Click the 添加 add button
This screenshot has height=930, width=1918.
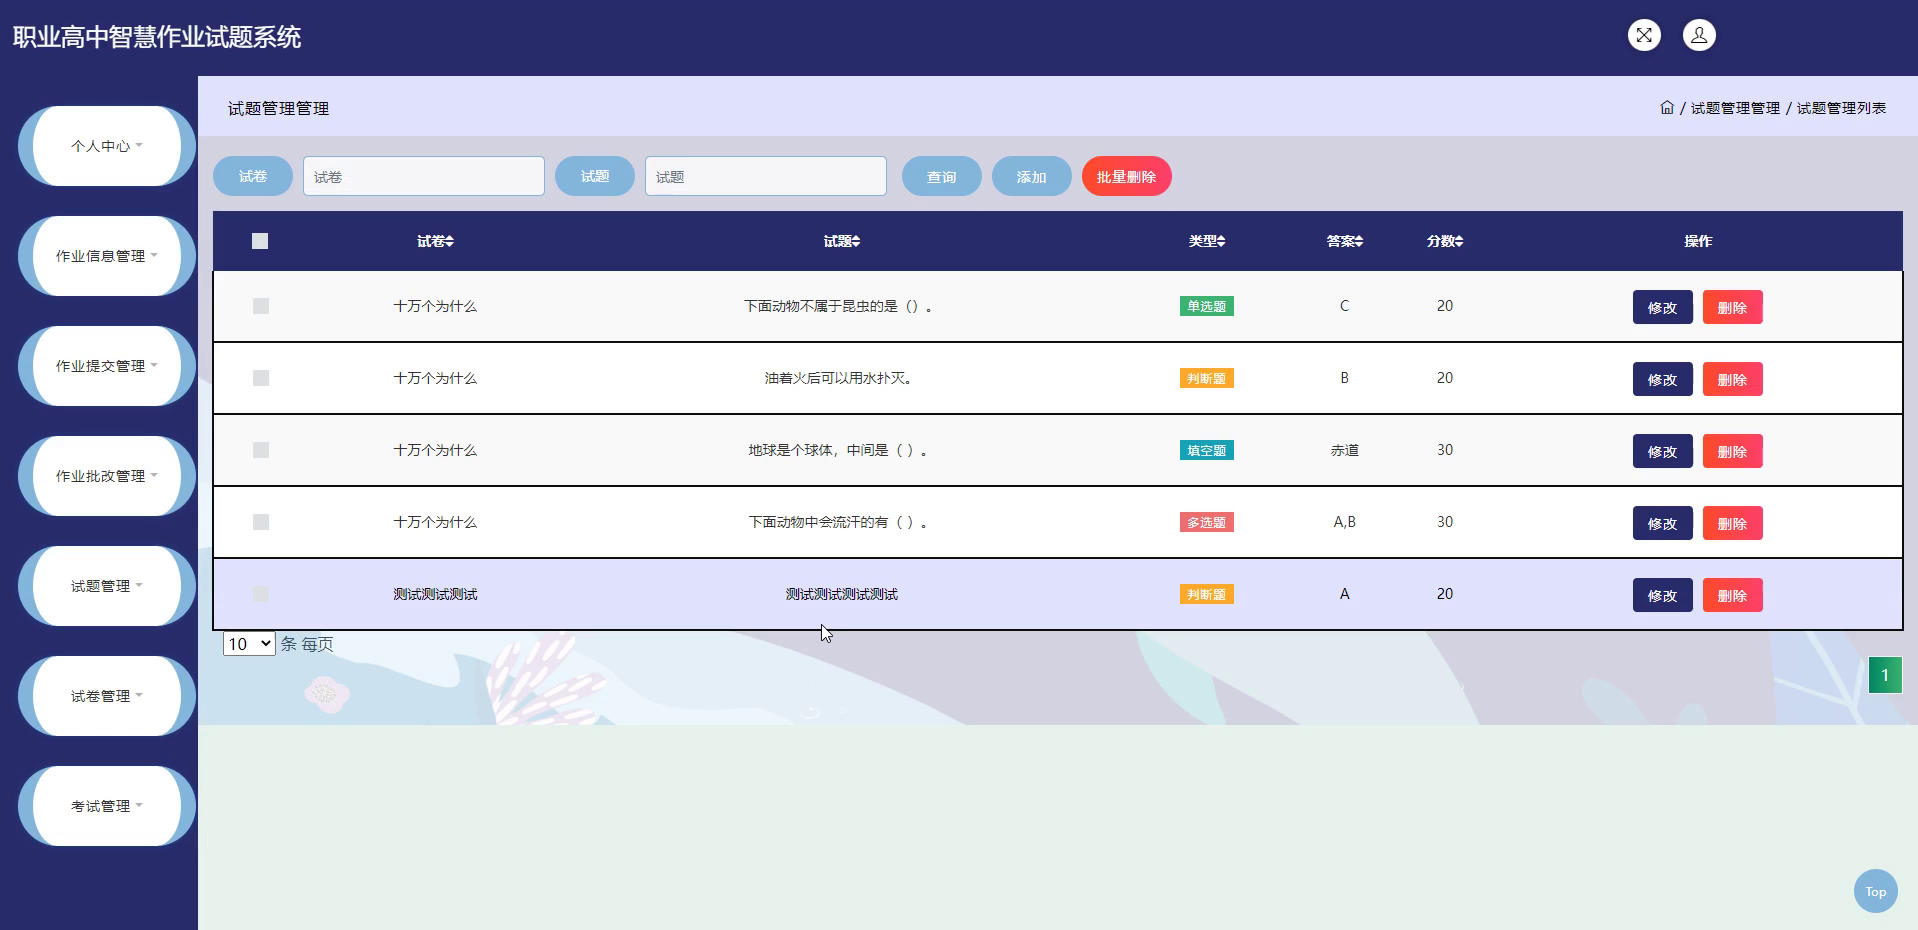tap(1031, 176)
